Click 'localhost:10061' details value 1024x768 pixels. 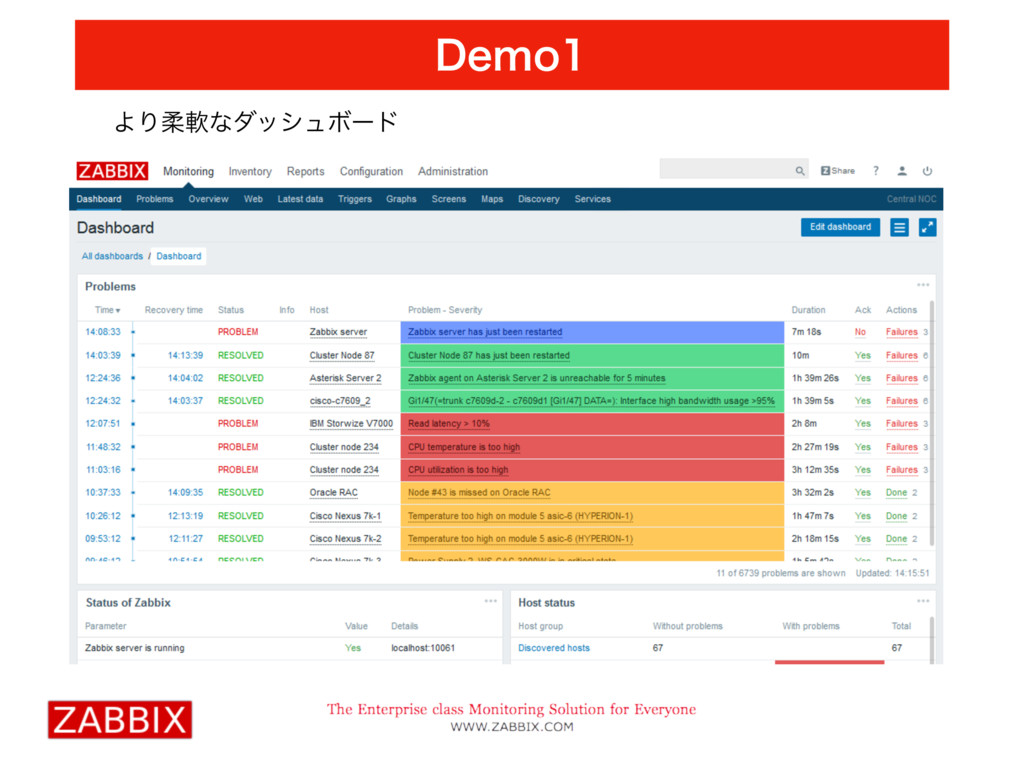(x=423, y=648)
